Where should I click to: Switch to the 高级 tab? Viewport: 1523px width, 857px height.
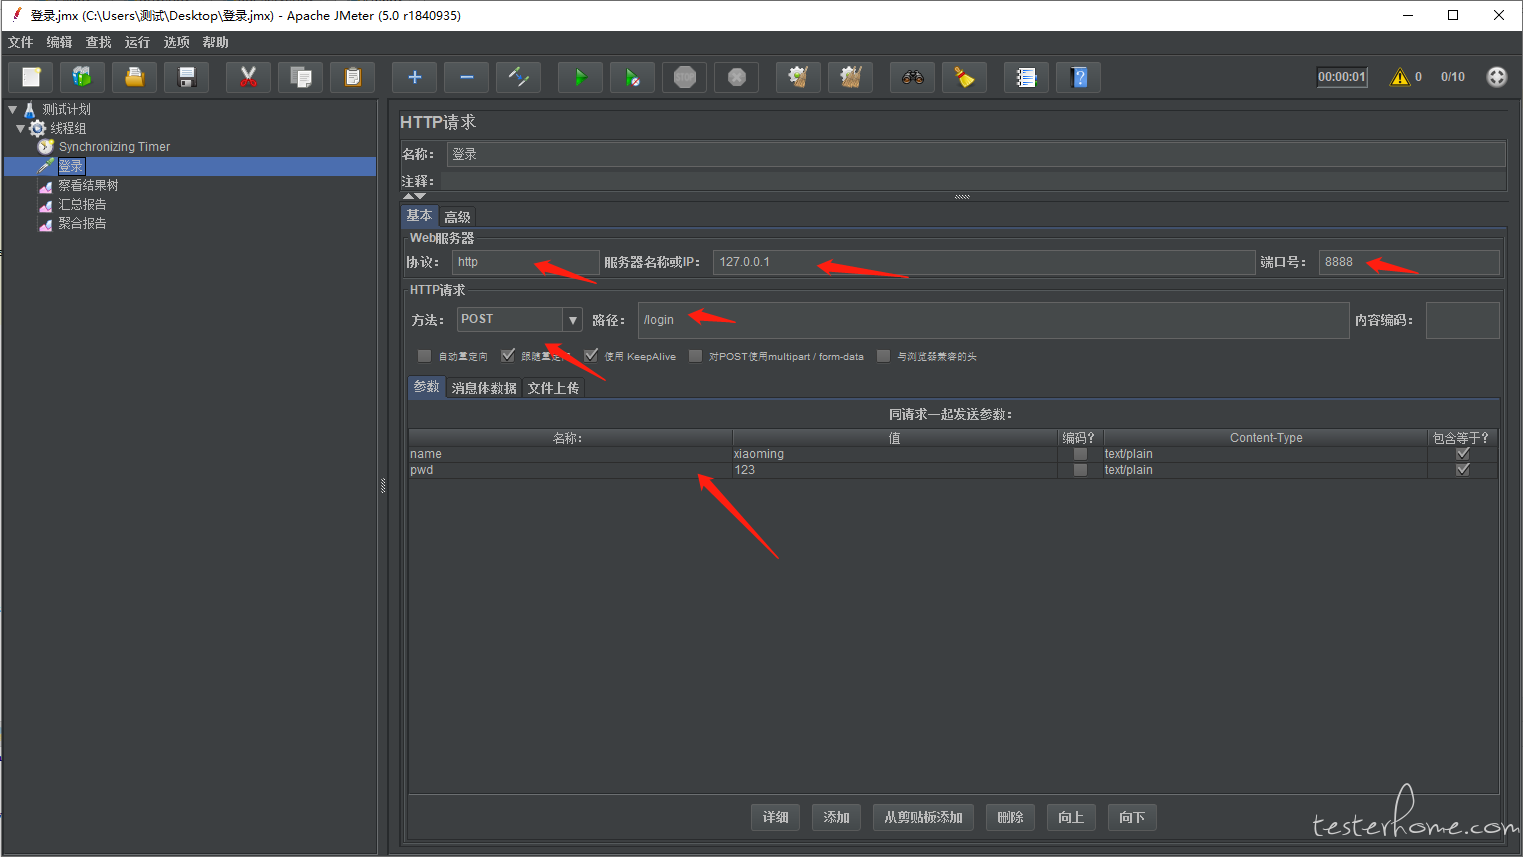point(458,217)
